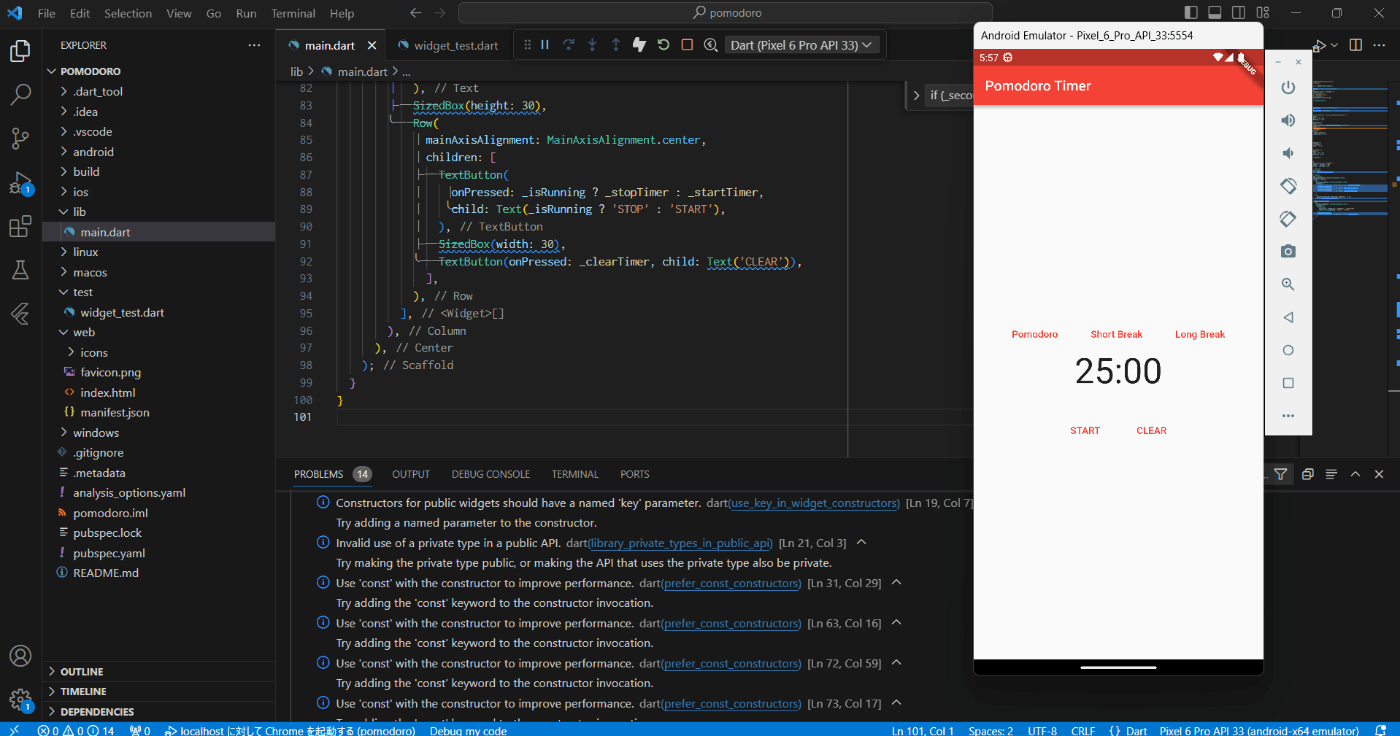
Task: Open the Explorer view in activity bar
Action: pyautogui.click(x=20, y=51)
